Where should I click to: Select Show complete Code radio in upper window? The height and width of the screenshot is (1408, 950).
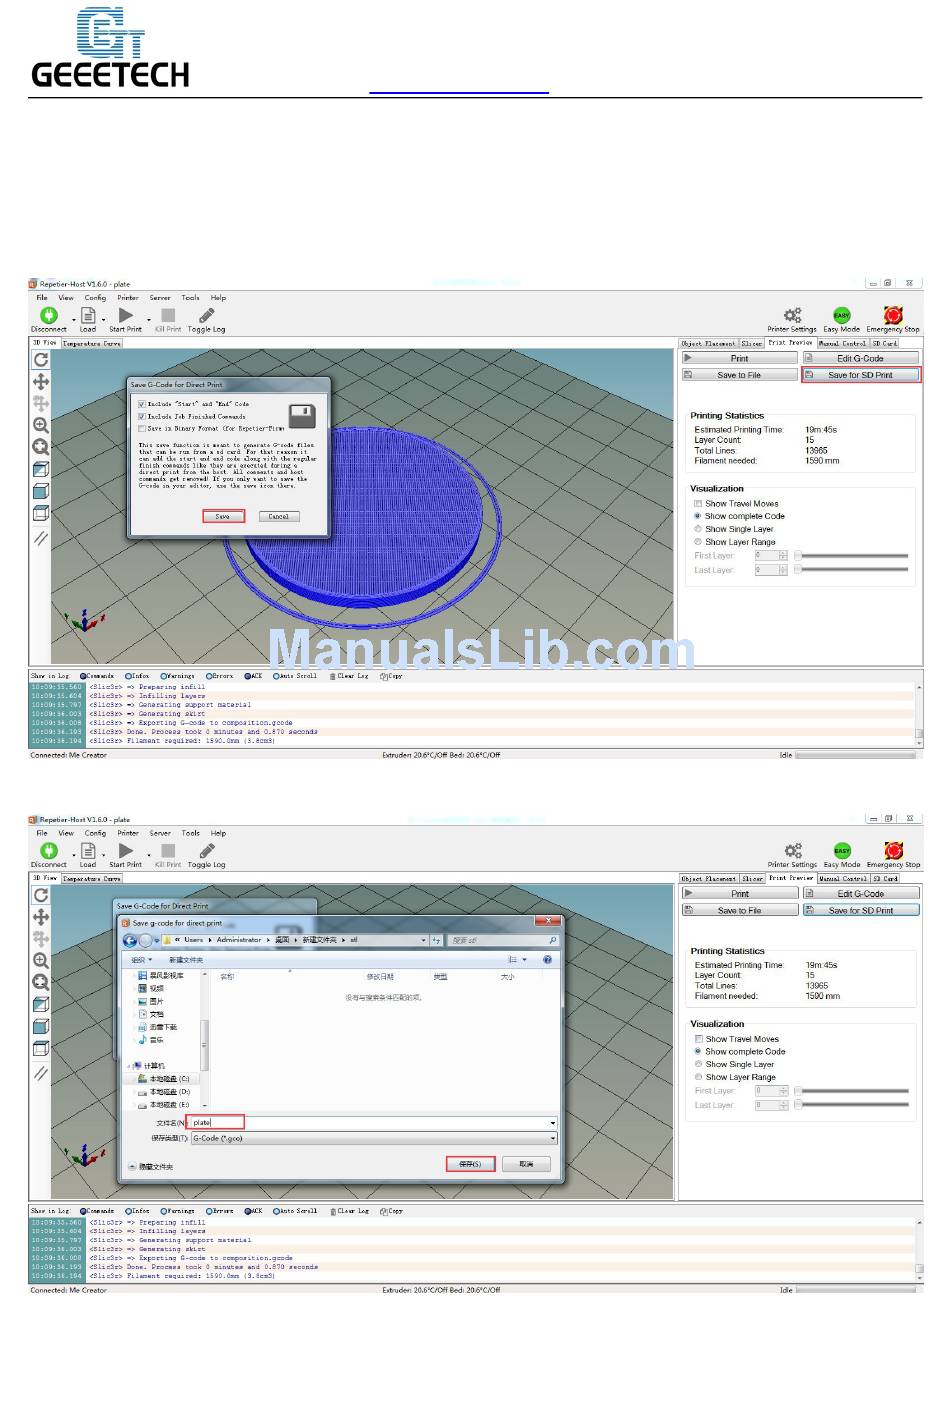point(698,516)
